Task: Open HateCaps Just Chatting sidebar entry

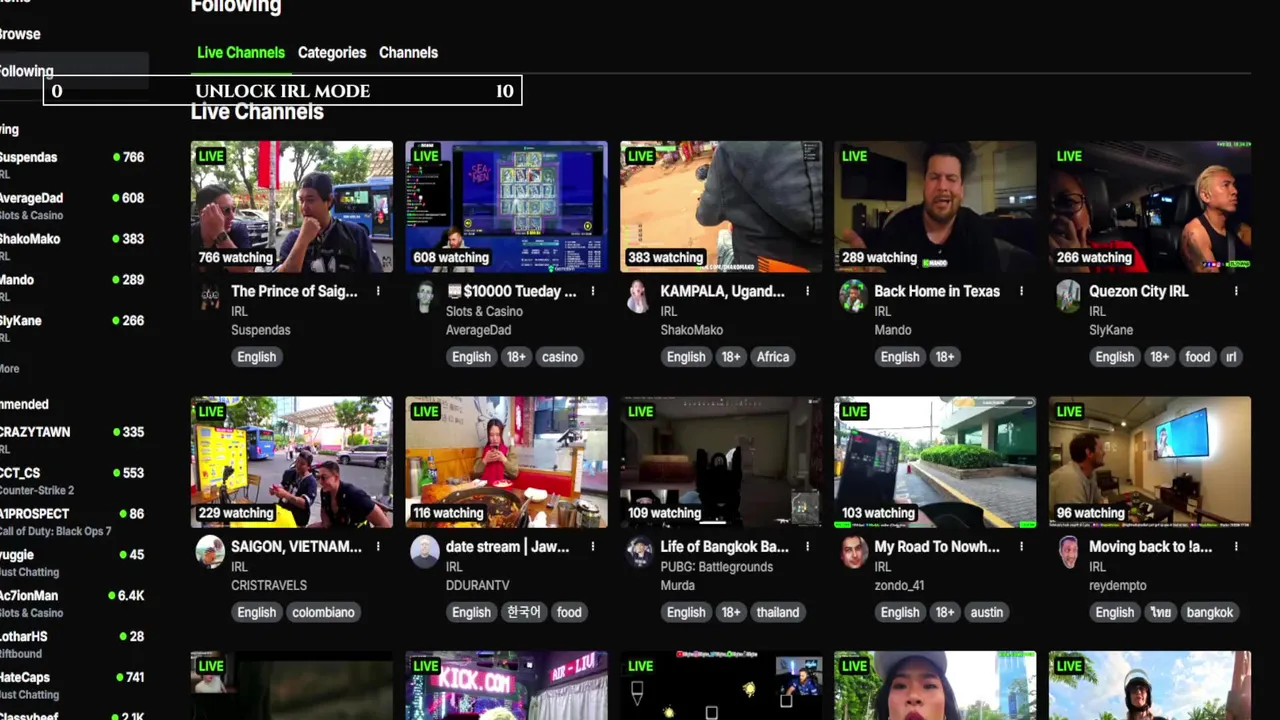Action: point(72,685)
